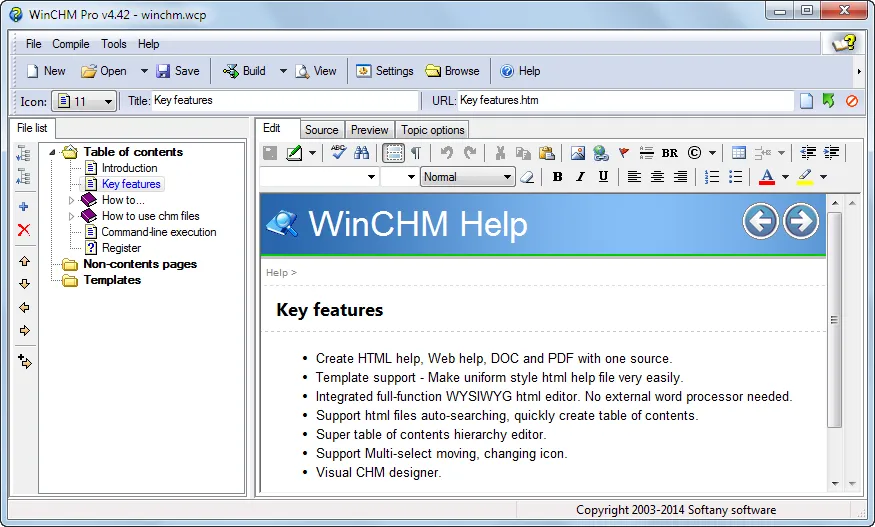Viewport: 875px width, 527px height.
Task: Open the dropdown beside the pencil icon
Action: [x=312, y=153]
